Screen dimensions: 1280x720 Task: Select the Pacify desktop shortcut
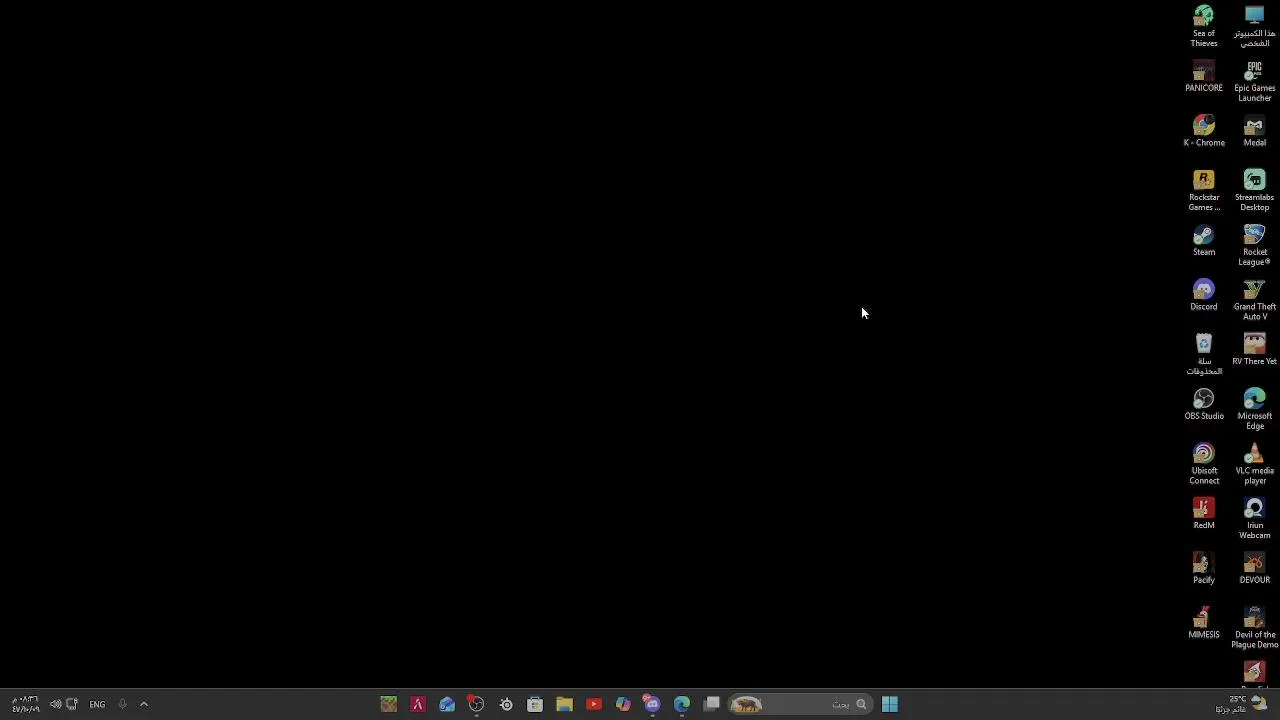1204,569
